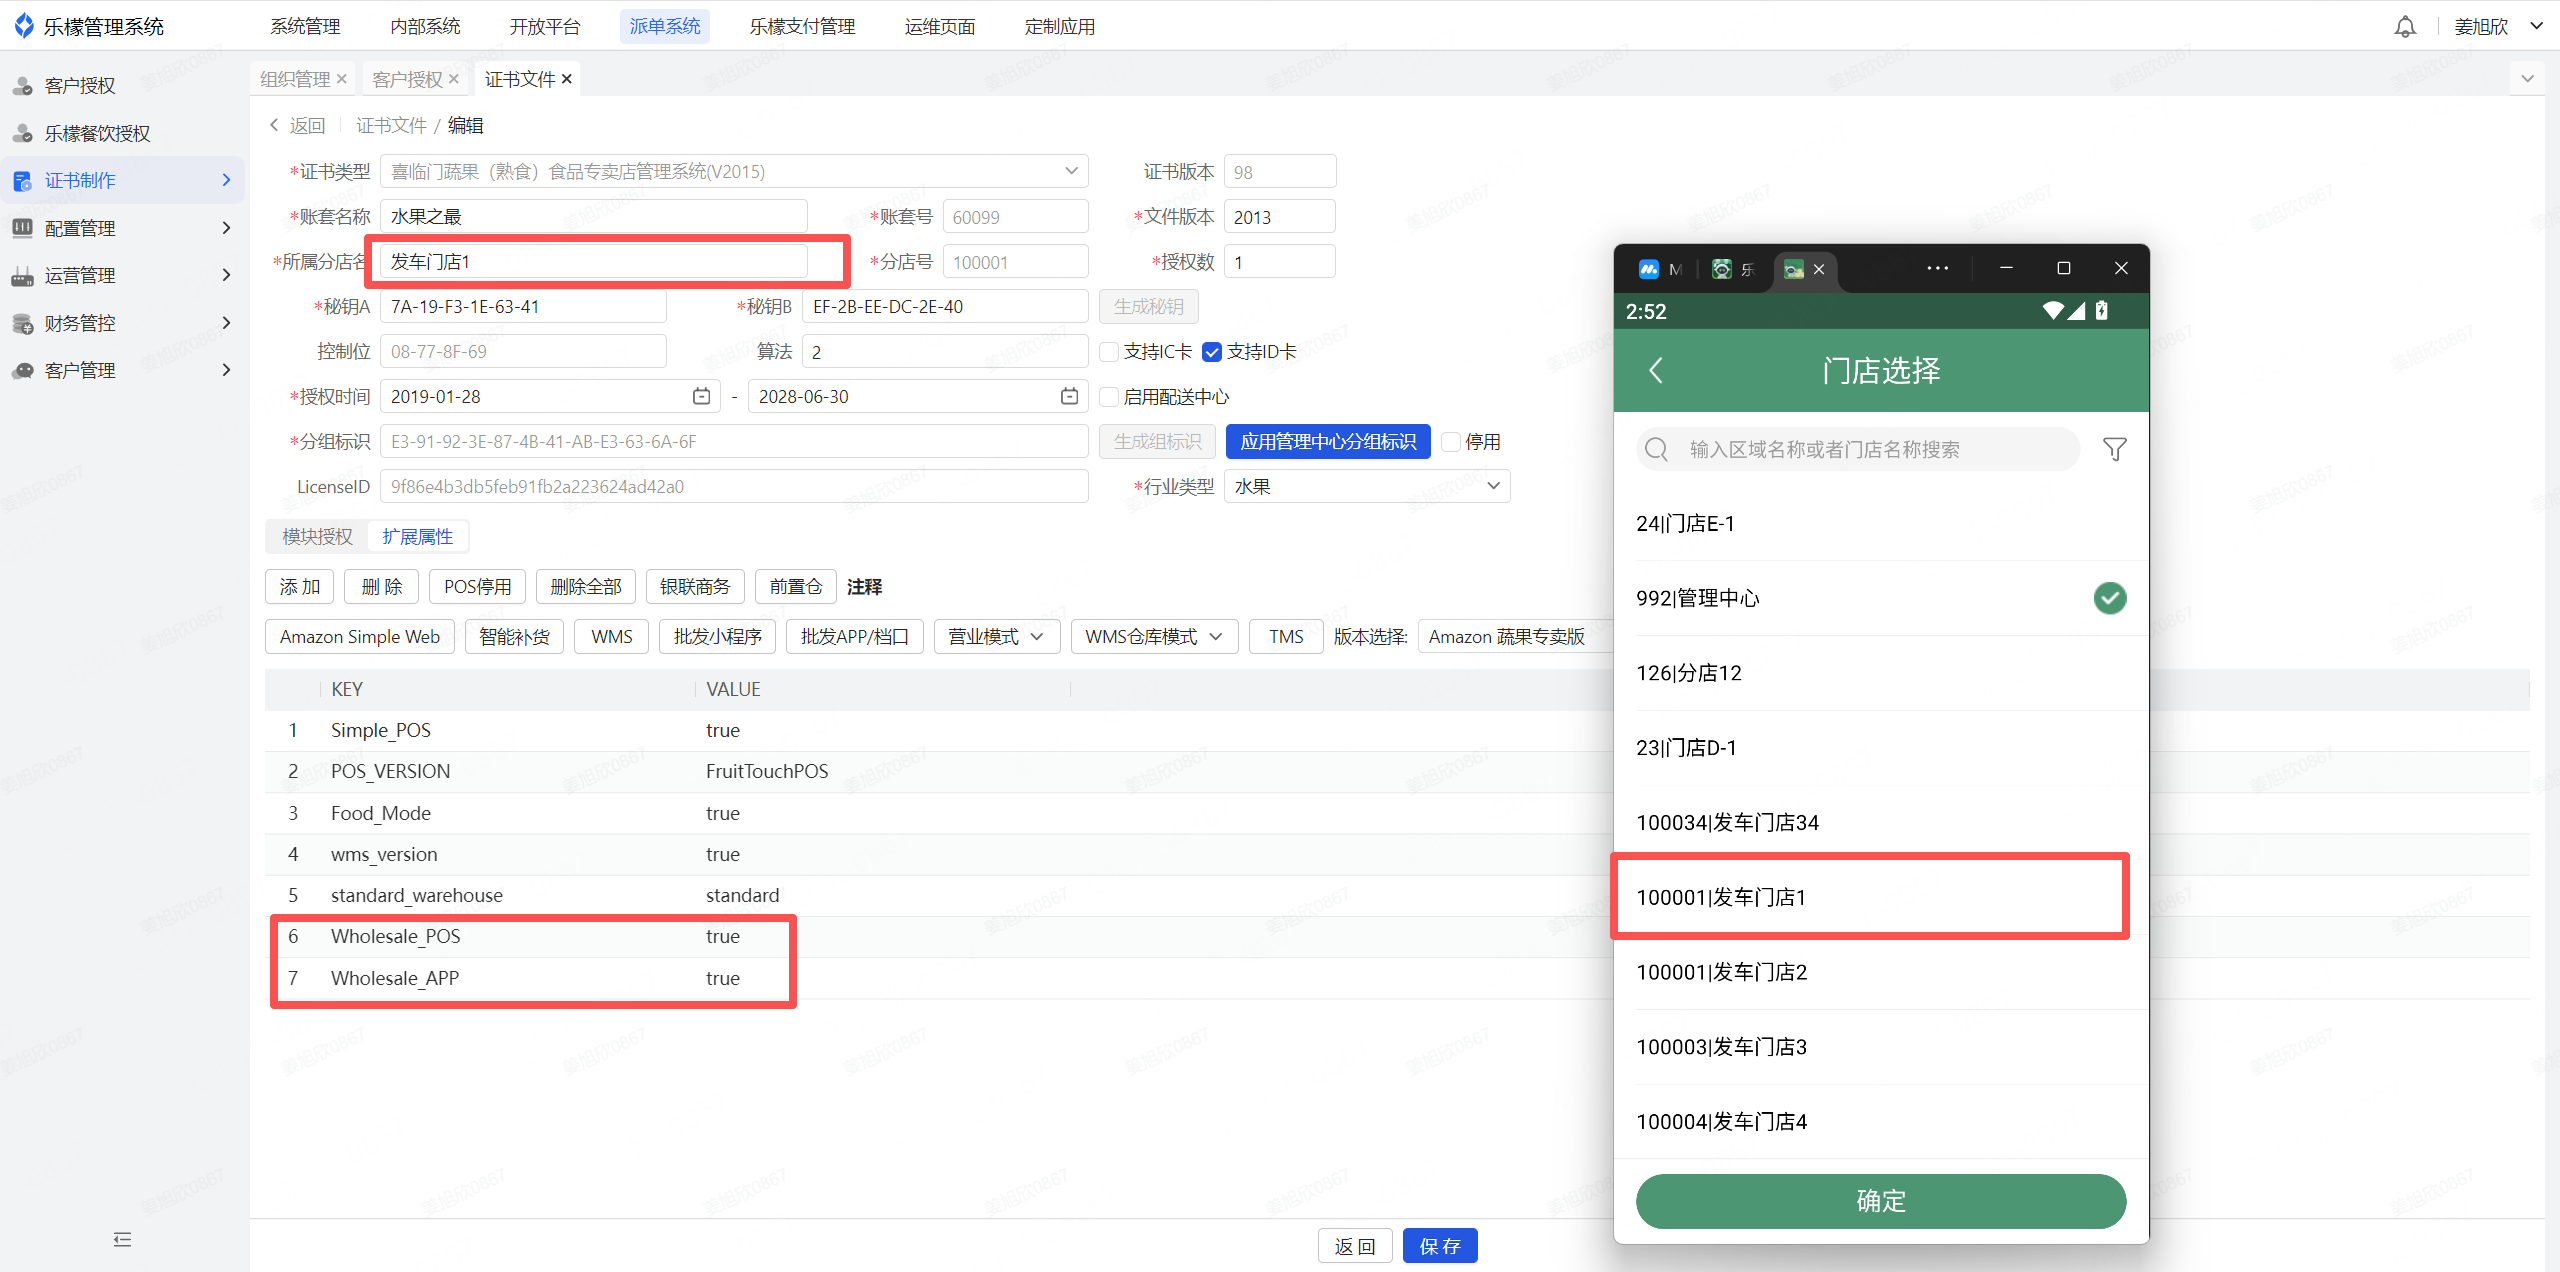Click the 客户授权 sidebar icon
This screenshot has width=2560, height=1272.
[23, 86]
